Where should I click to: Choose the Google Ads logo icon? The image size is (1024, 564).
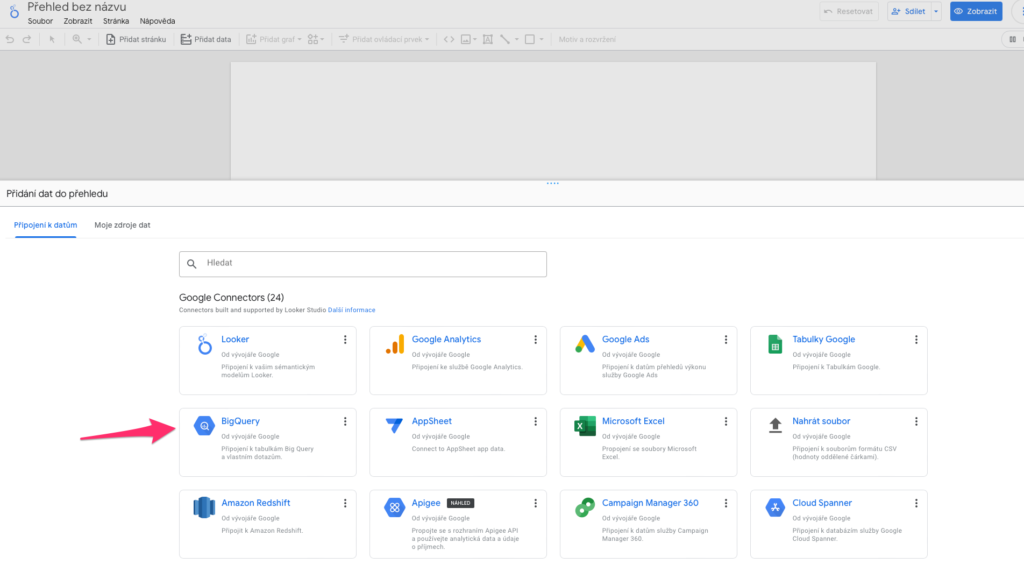(585, 344)
